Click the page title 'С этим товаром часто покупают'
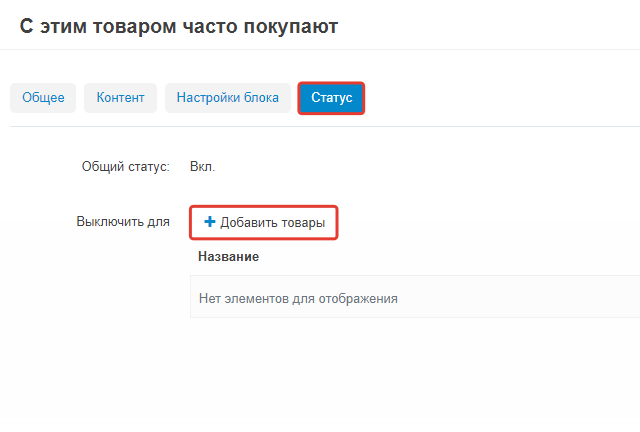 pos(179,27)
